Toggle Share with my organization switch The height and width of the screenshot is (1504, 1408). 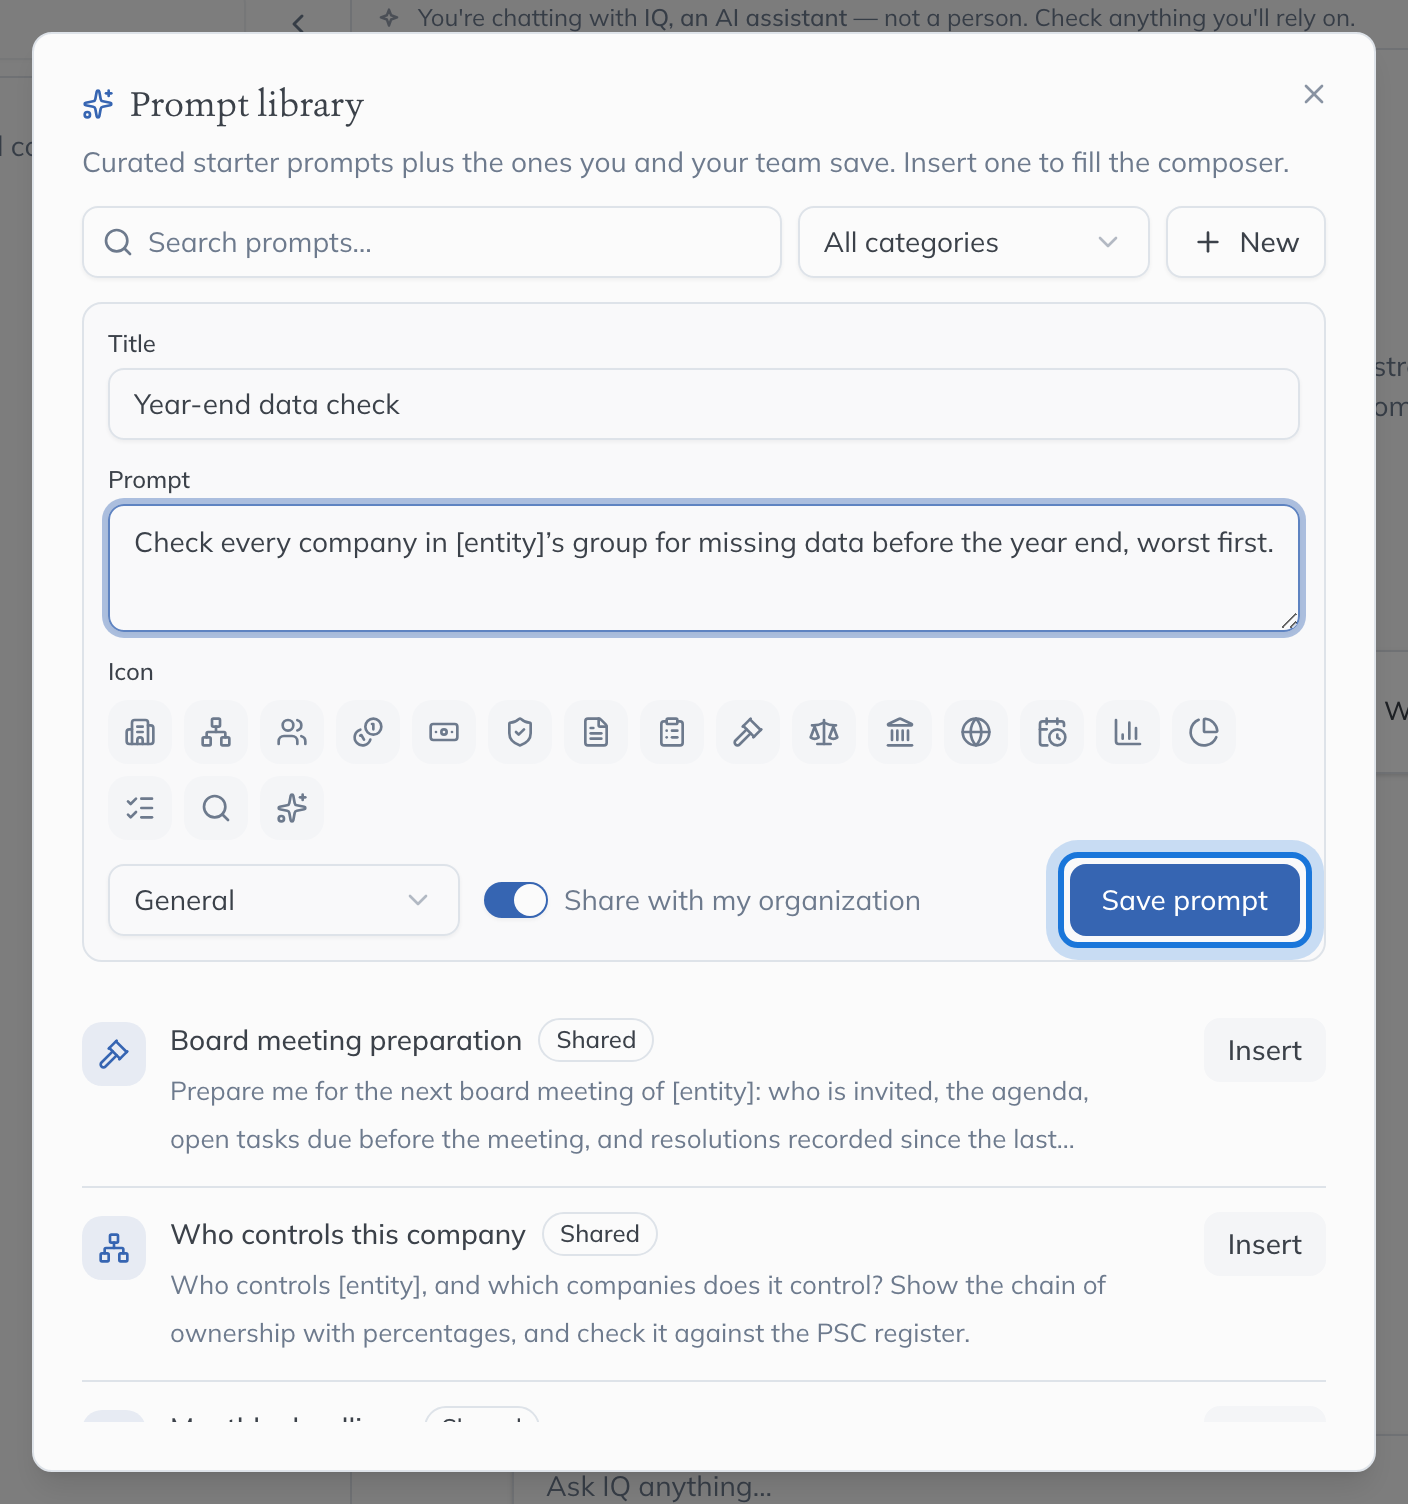click(x=516, y=900)
